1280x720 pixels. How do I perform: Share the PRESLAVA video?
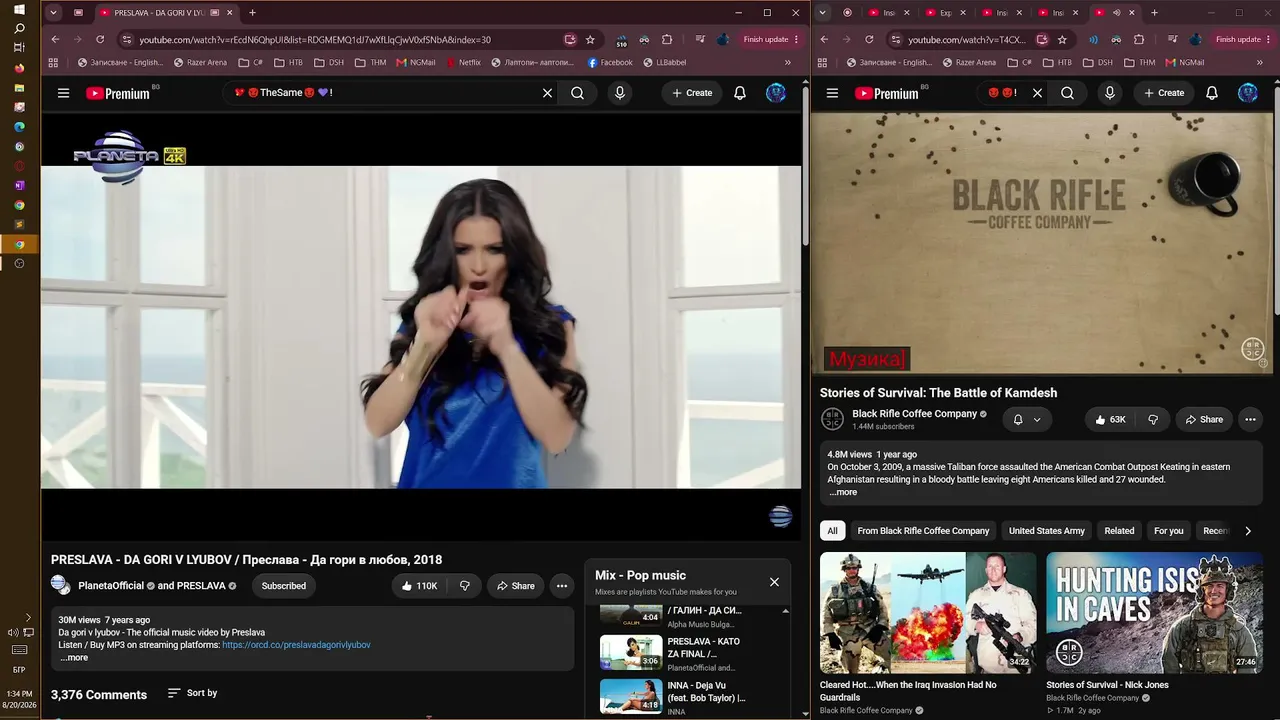click(x=516, y=586)
